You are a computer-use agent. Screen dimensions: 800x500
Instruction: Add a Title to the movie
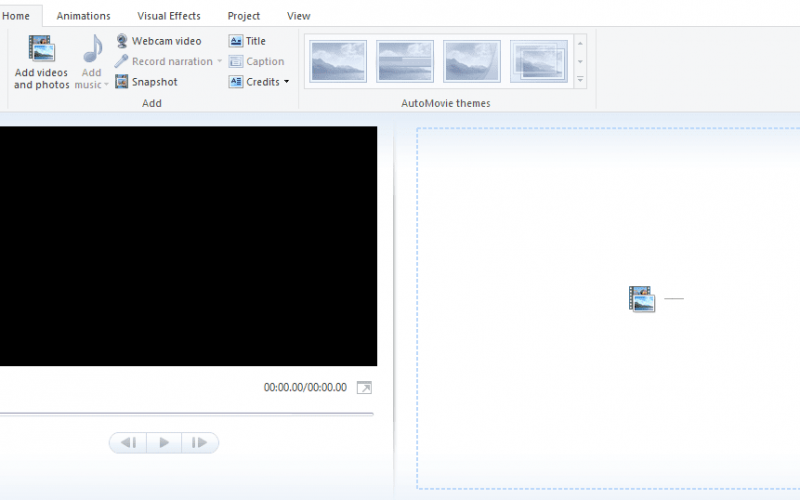coord(247,41)
